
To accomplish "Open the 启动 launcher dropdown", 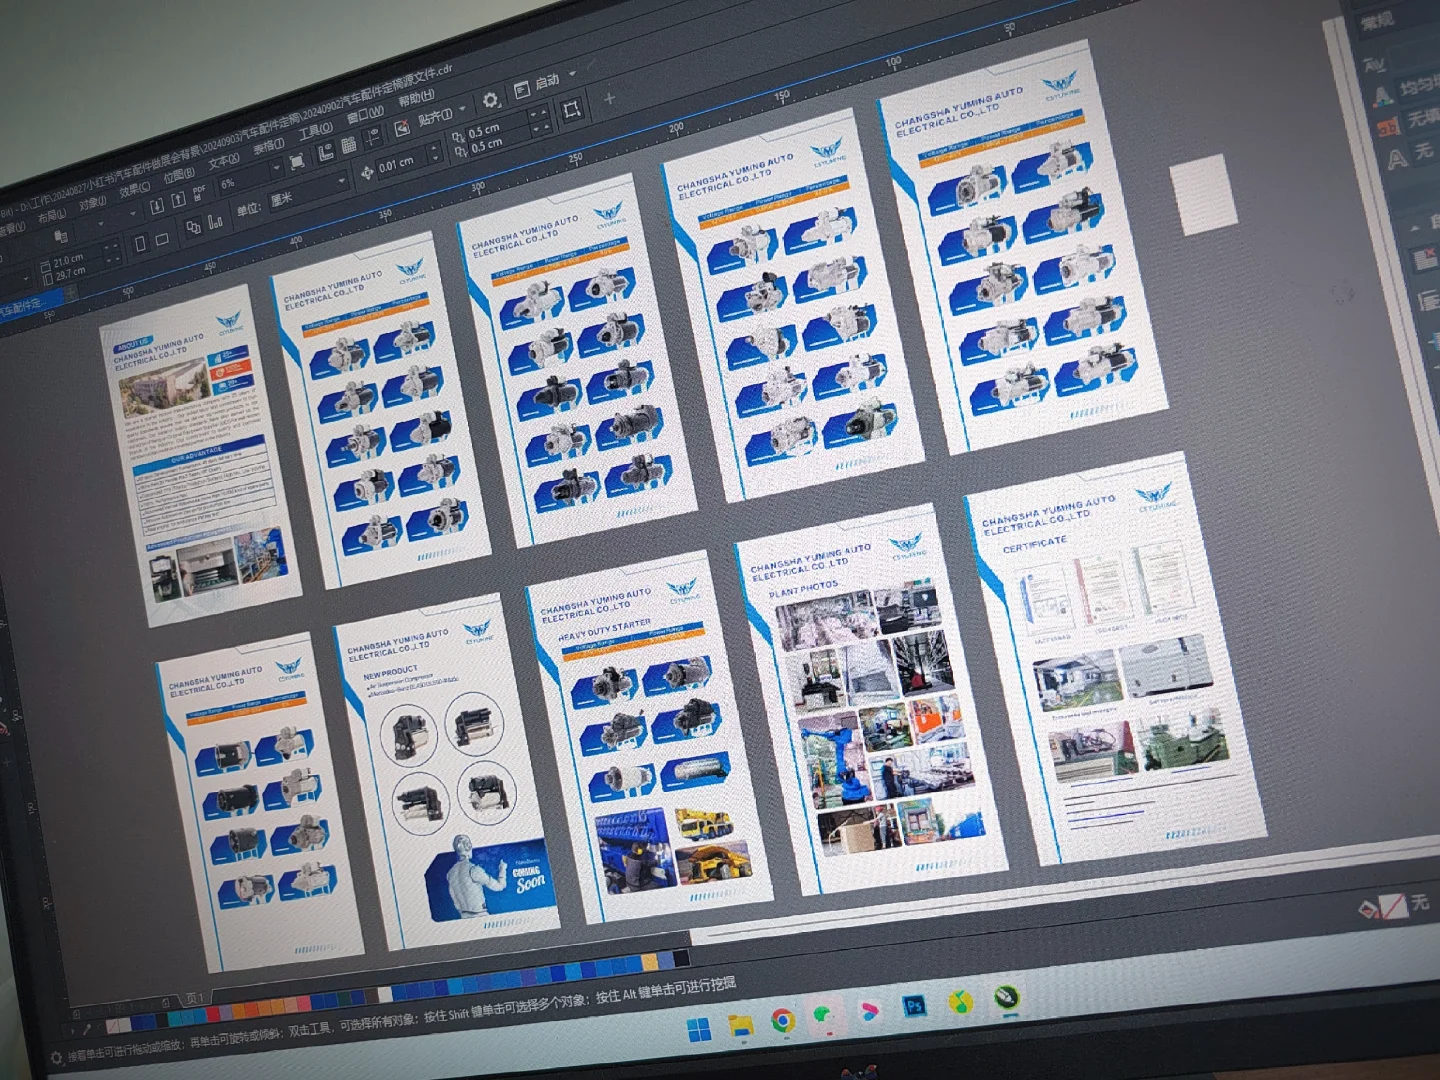I will pos(546,83).
